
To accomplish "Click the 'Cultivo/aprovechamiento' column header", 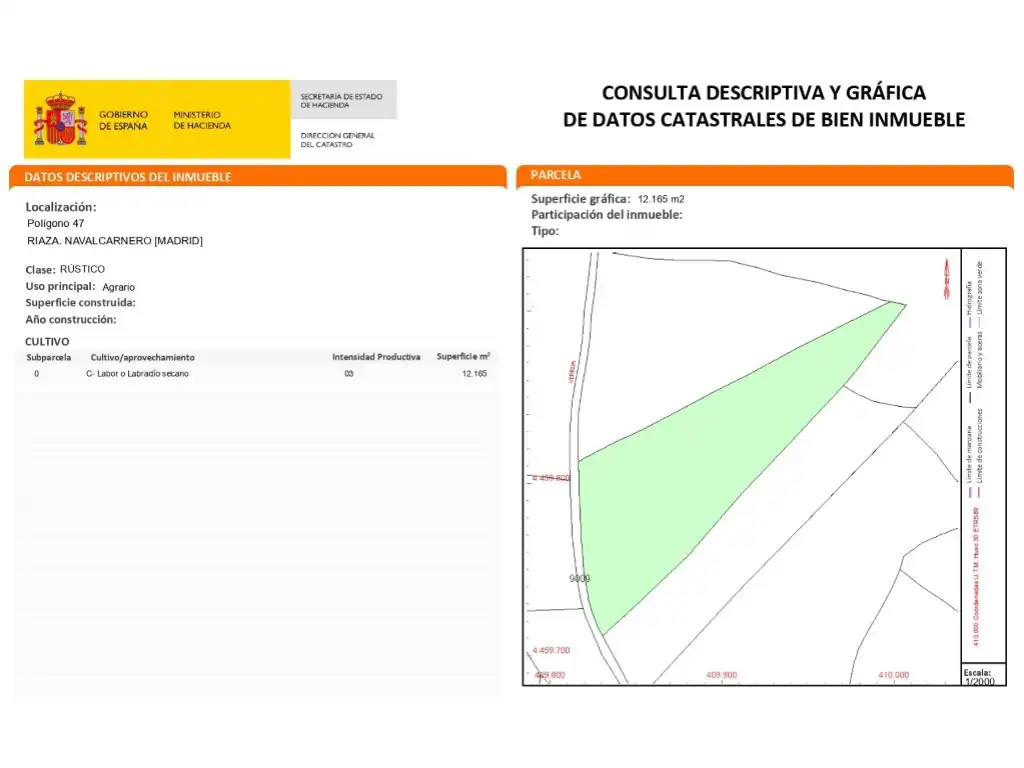I will click(x=142, y=357).
